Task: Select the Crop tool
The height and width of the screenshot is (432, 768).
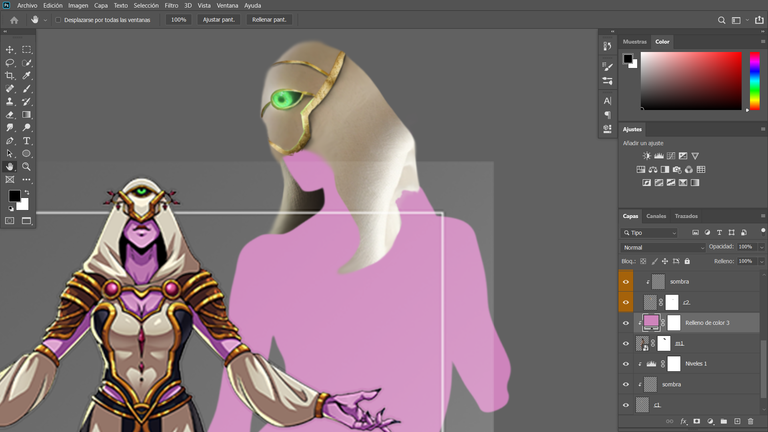Action: tap(10, 75)
